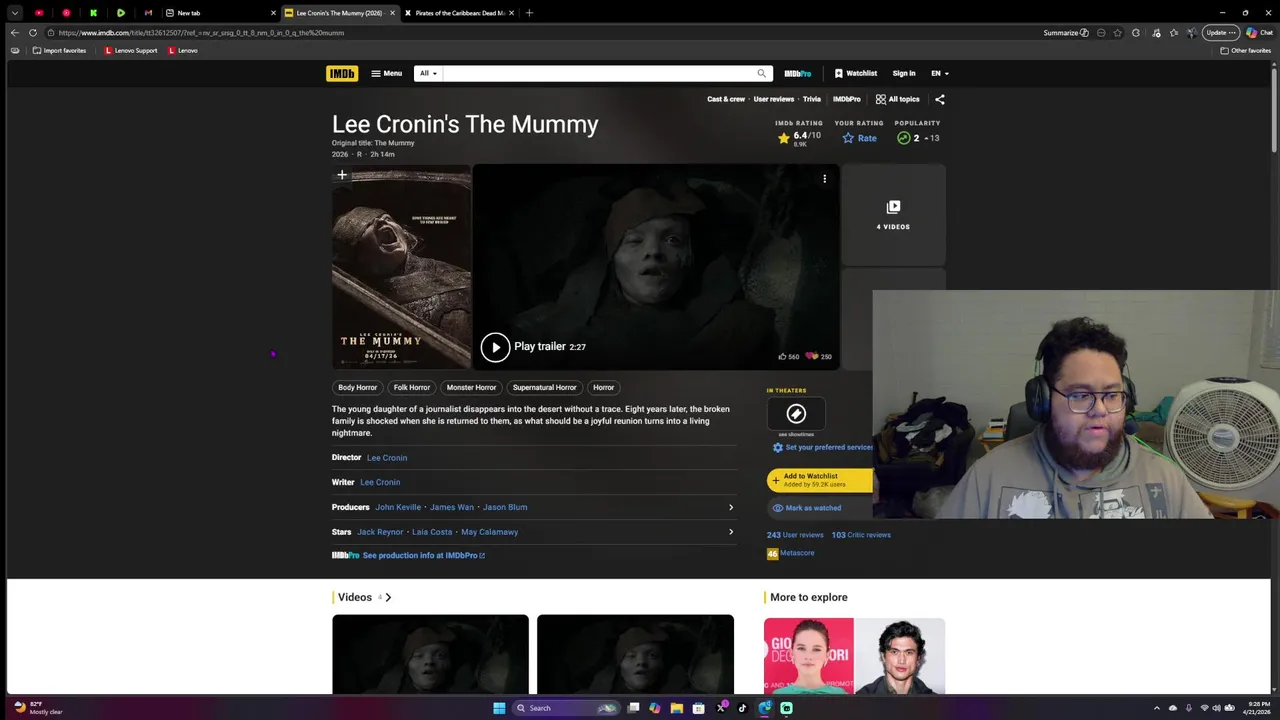
Task: Go back with the browser back arrow
Action: pyautogui.click(x=14, y=33)
